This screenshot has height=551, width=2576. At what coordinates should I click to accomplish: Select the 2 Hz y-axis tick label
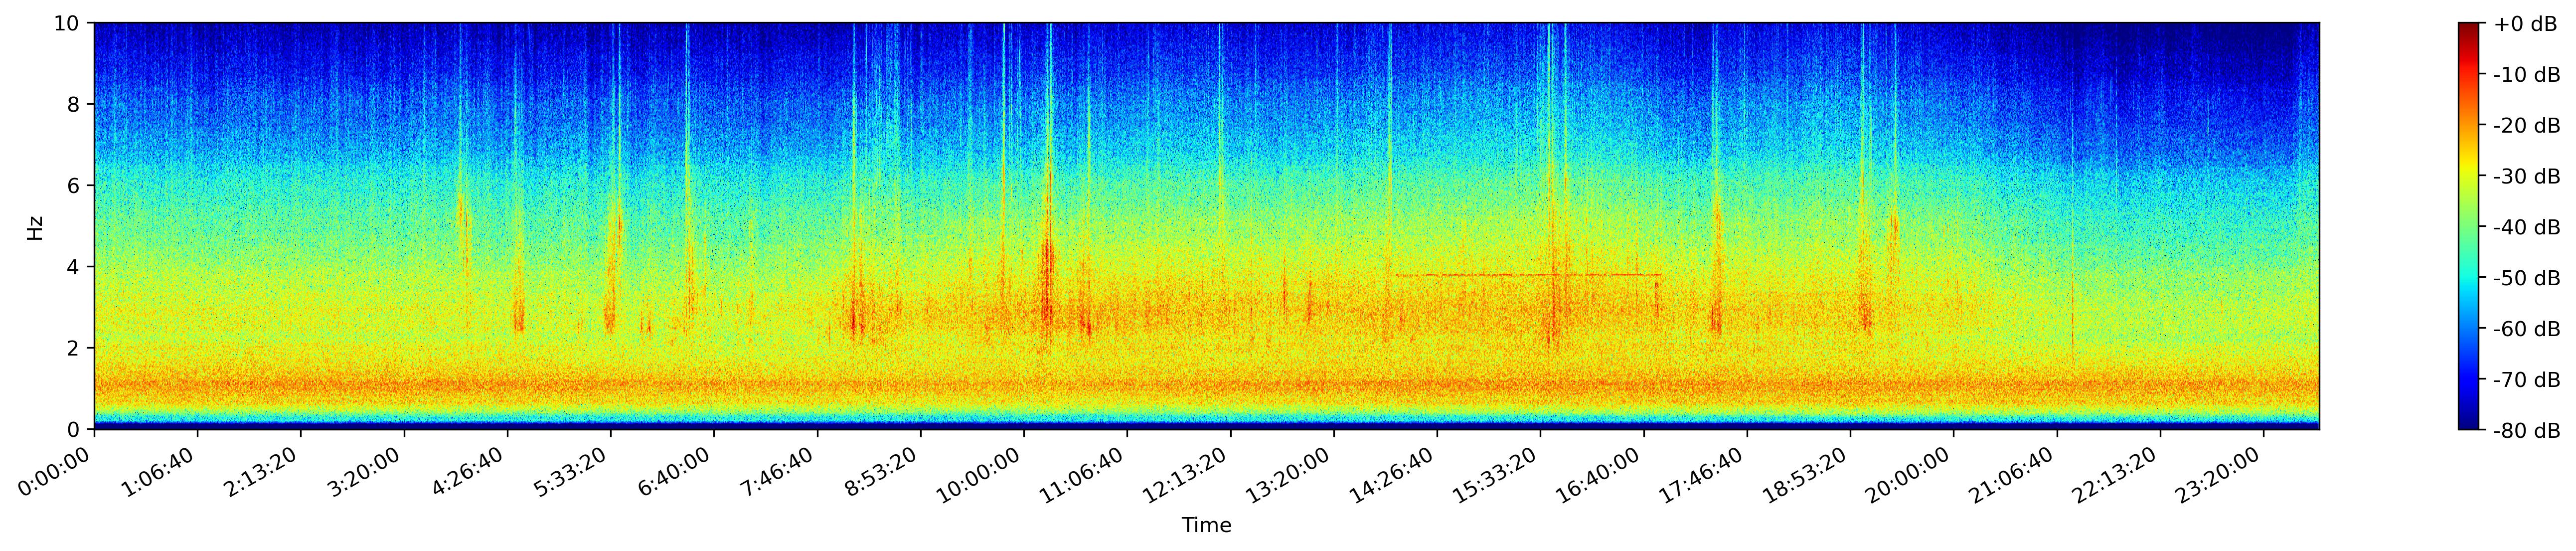[73, 348]
